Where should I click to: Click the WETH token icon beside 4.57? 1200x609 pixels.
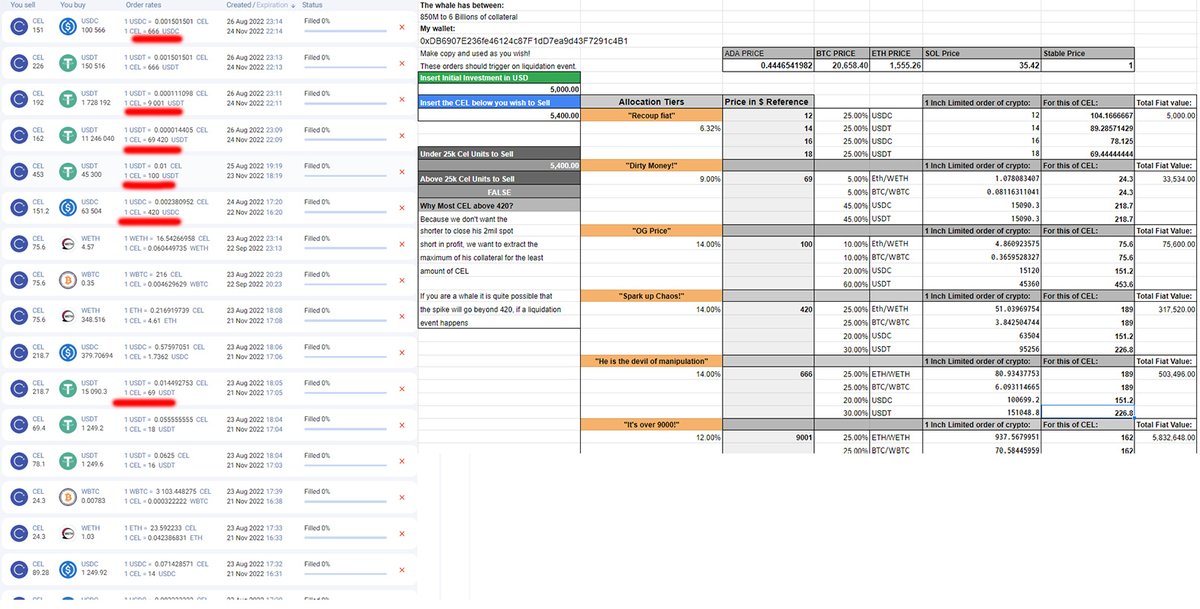click(68, 243)
